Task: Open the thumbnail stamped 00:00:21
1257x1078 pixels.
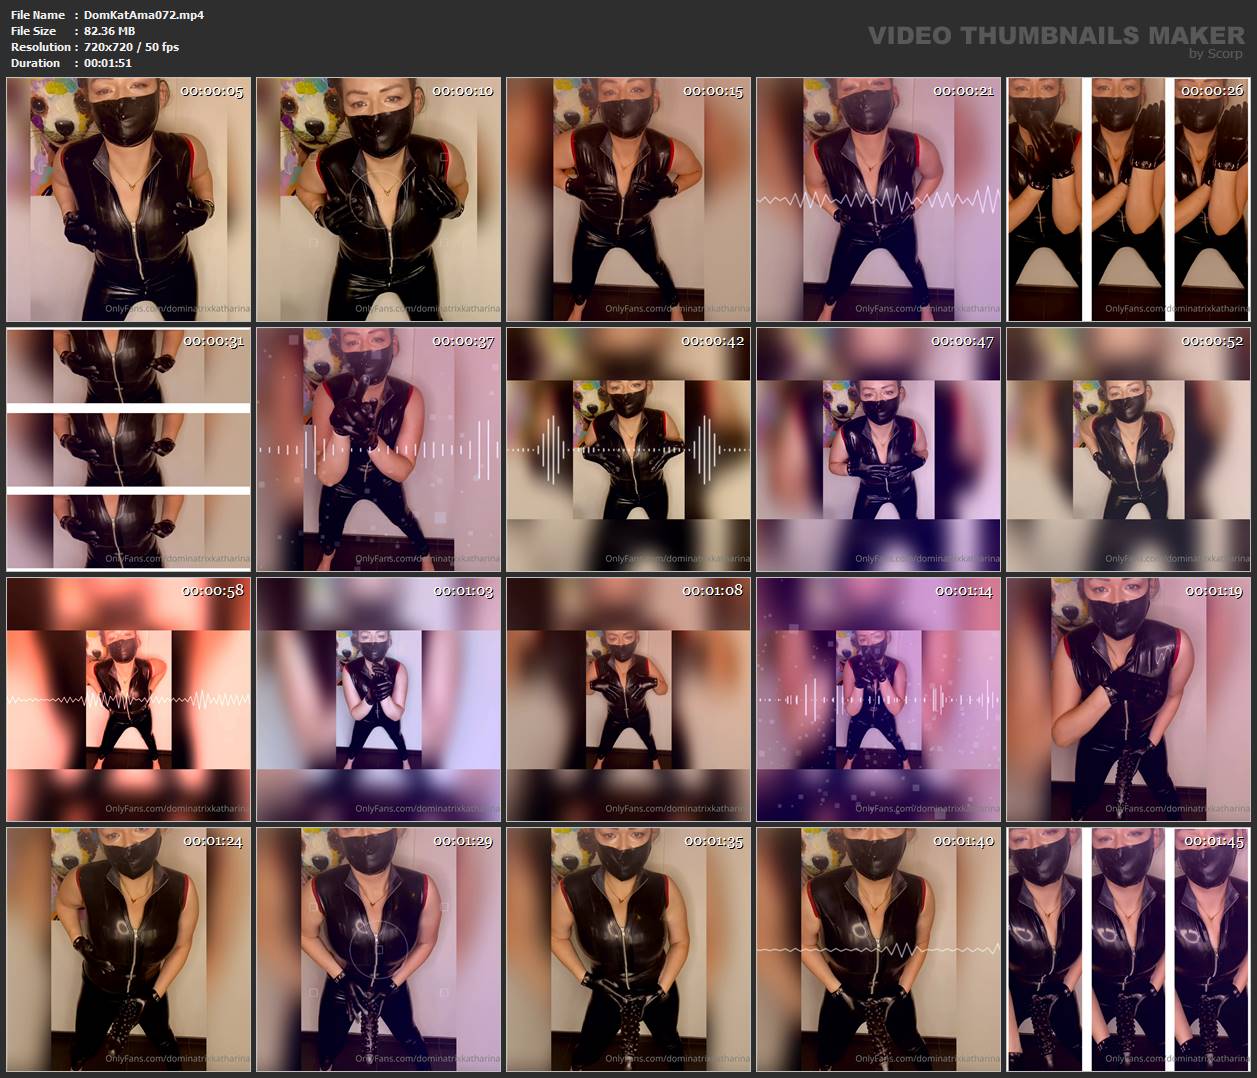Action: tap(878, 200)
